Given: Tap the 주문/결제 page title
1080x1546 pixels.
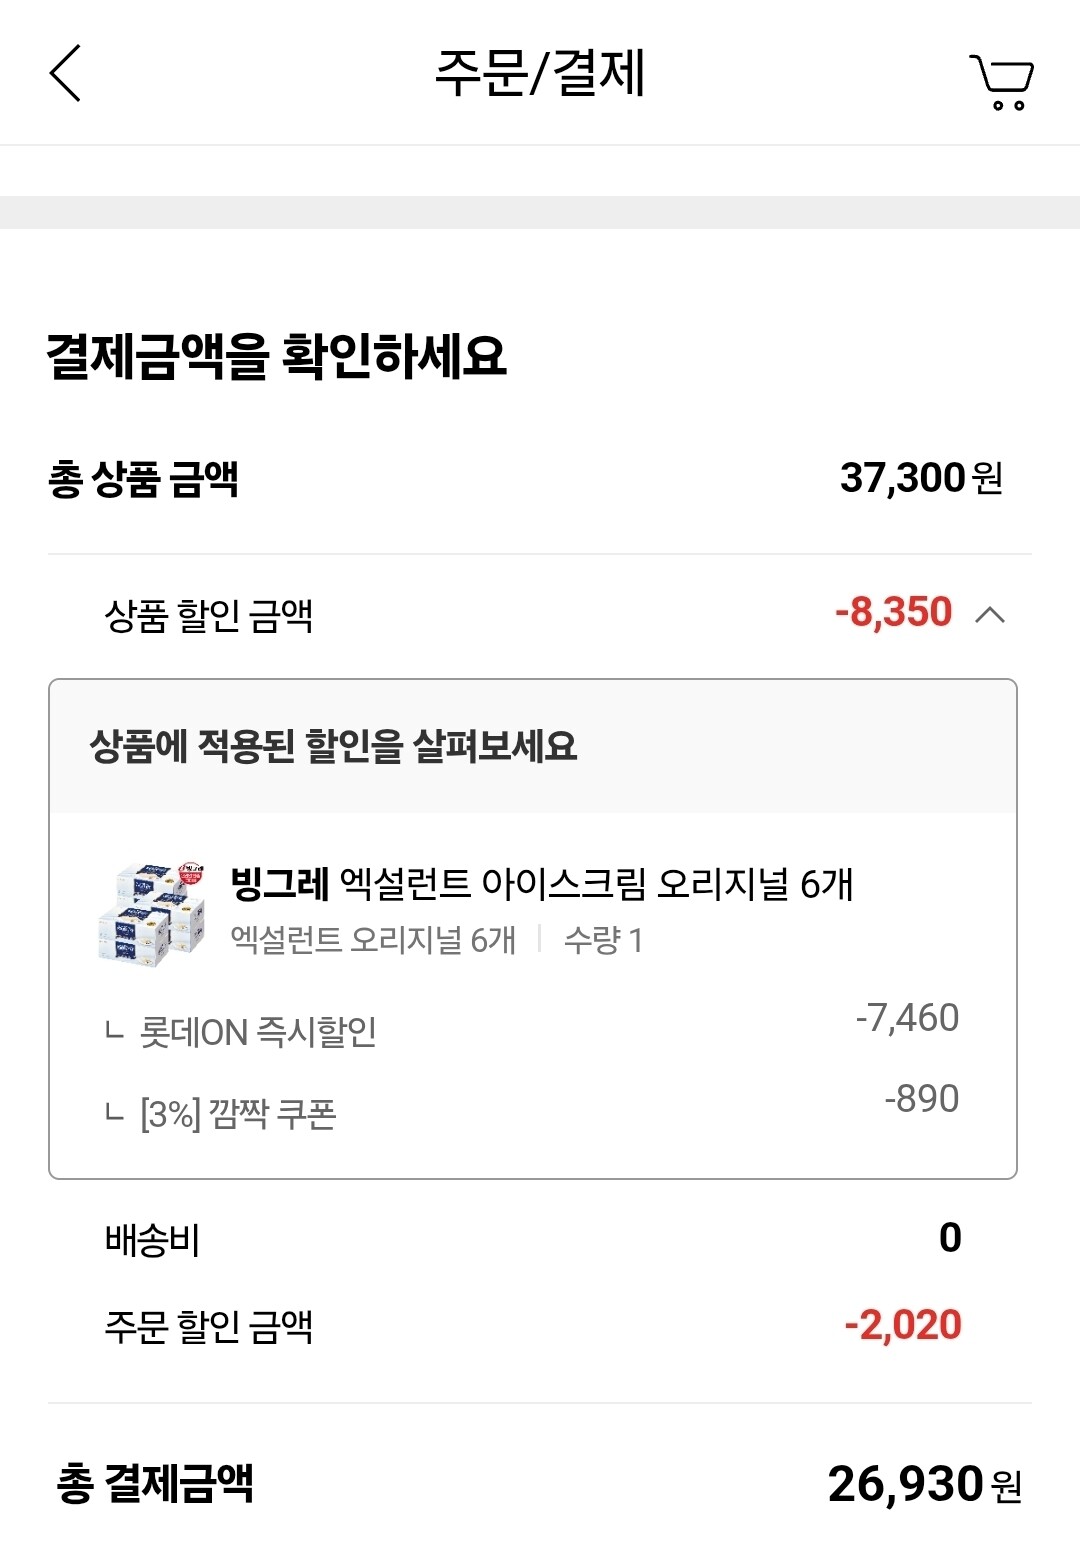Looking at the screenshot, I should point(540,73).
